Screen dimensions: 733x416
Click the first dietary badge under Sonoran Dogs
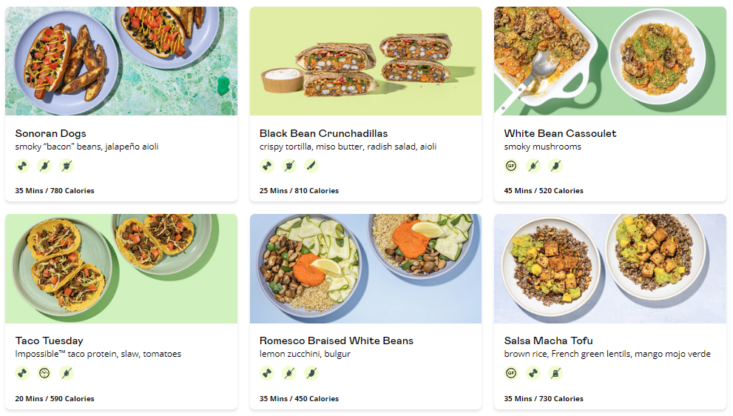22,166
